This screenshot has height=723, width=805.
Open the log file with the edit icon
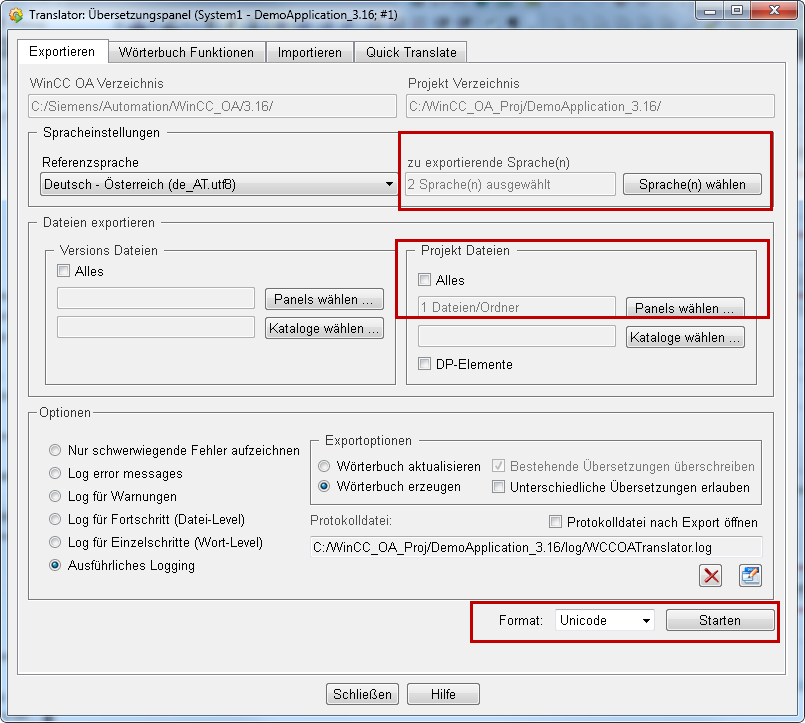tap(750, 576)
